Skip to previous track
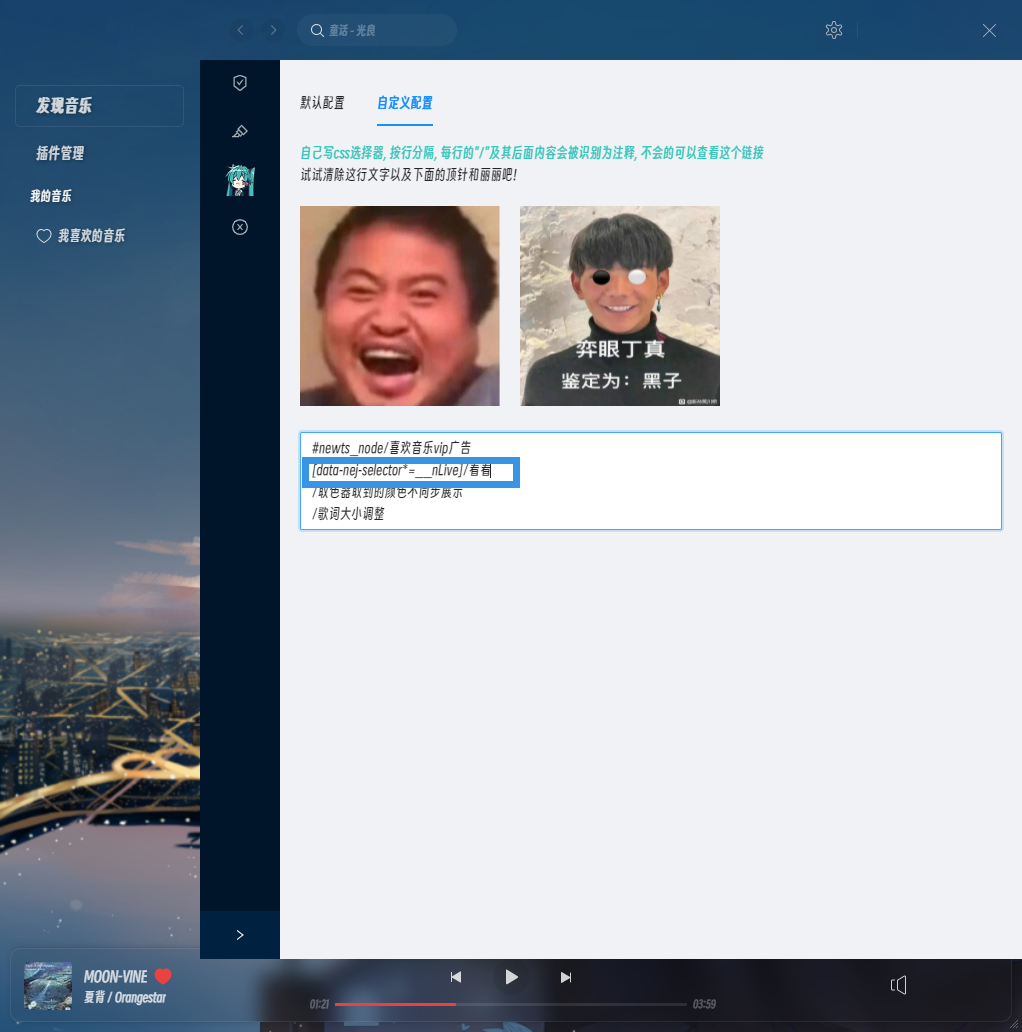 point(456,977)
